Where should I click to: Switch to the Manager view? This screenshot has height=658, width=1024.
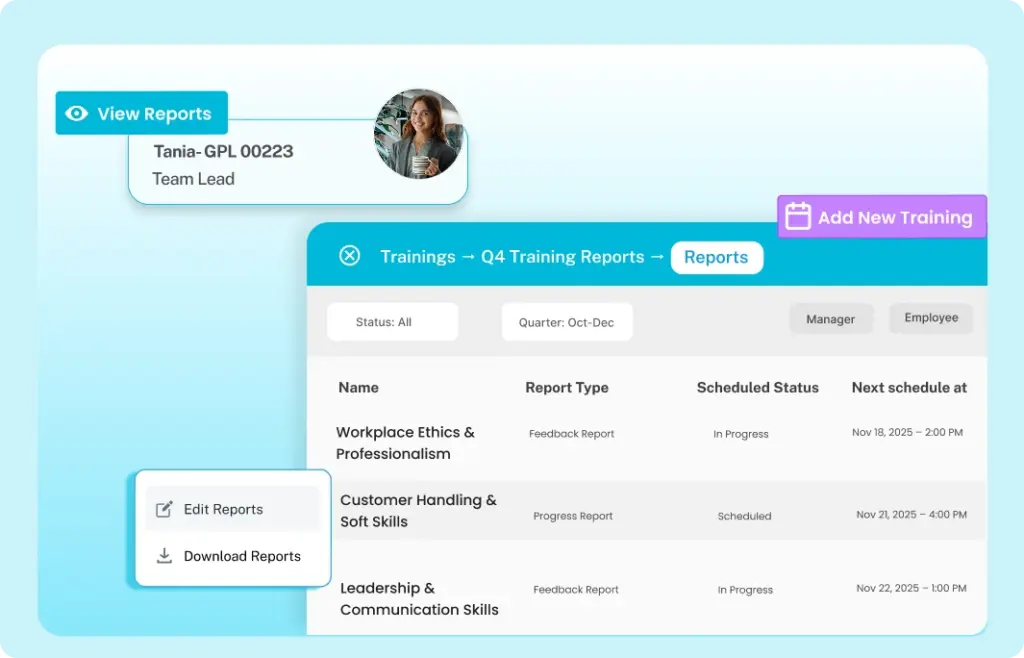coord(830,319)
